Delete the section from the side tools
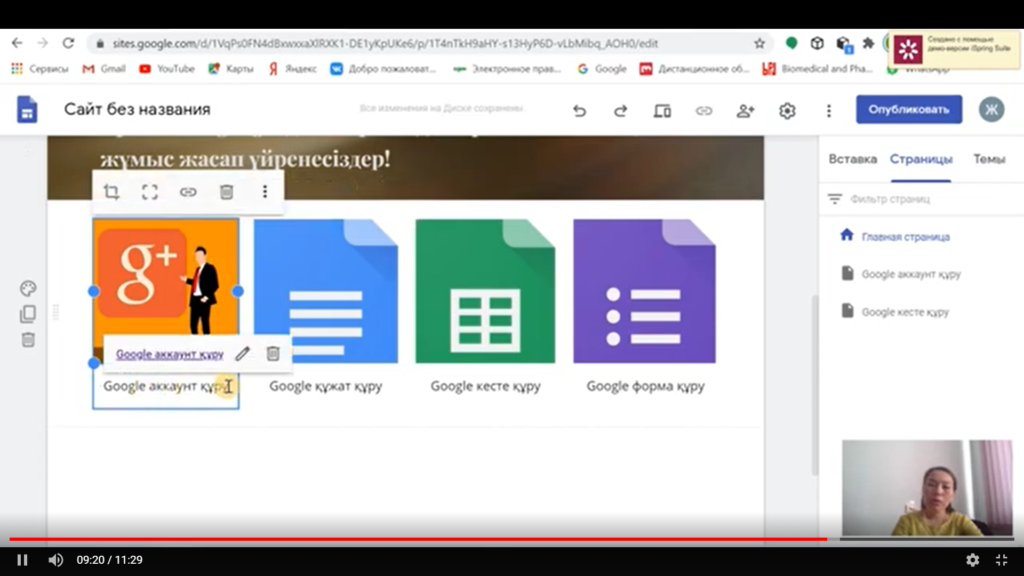 (x=27, y=340)
